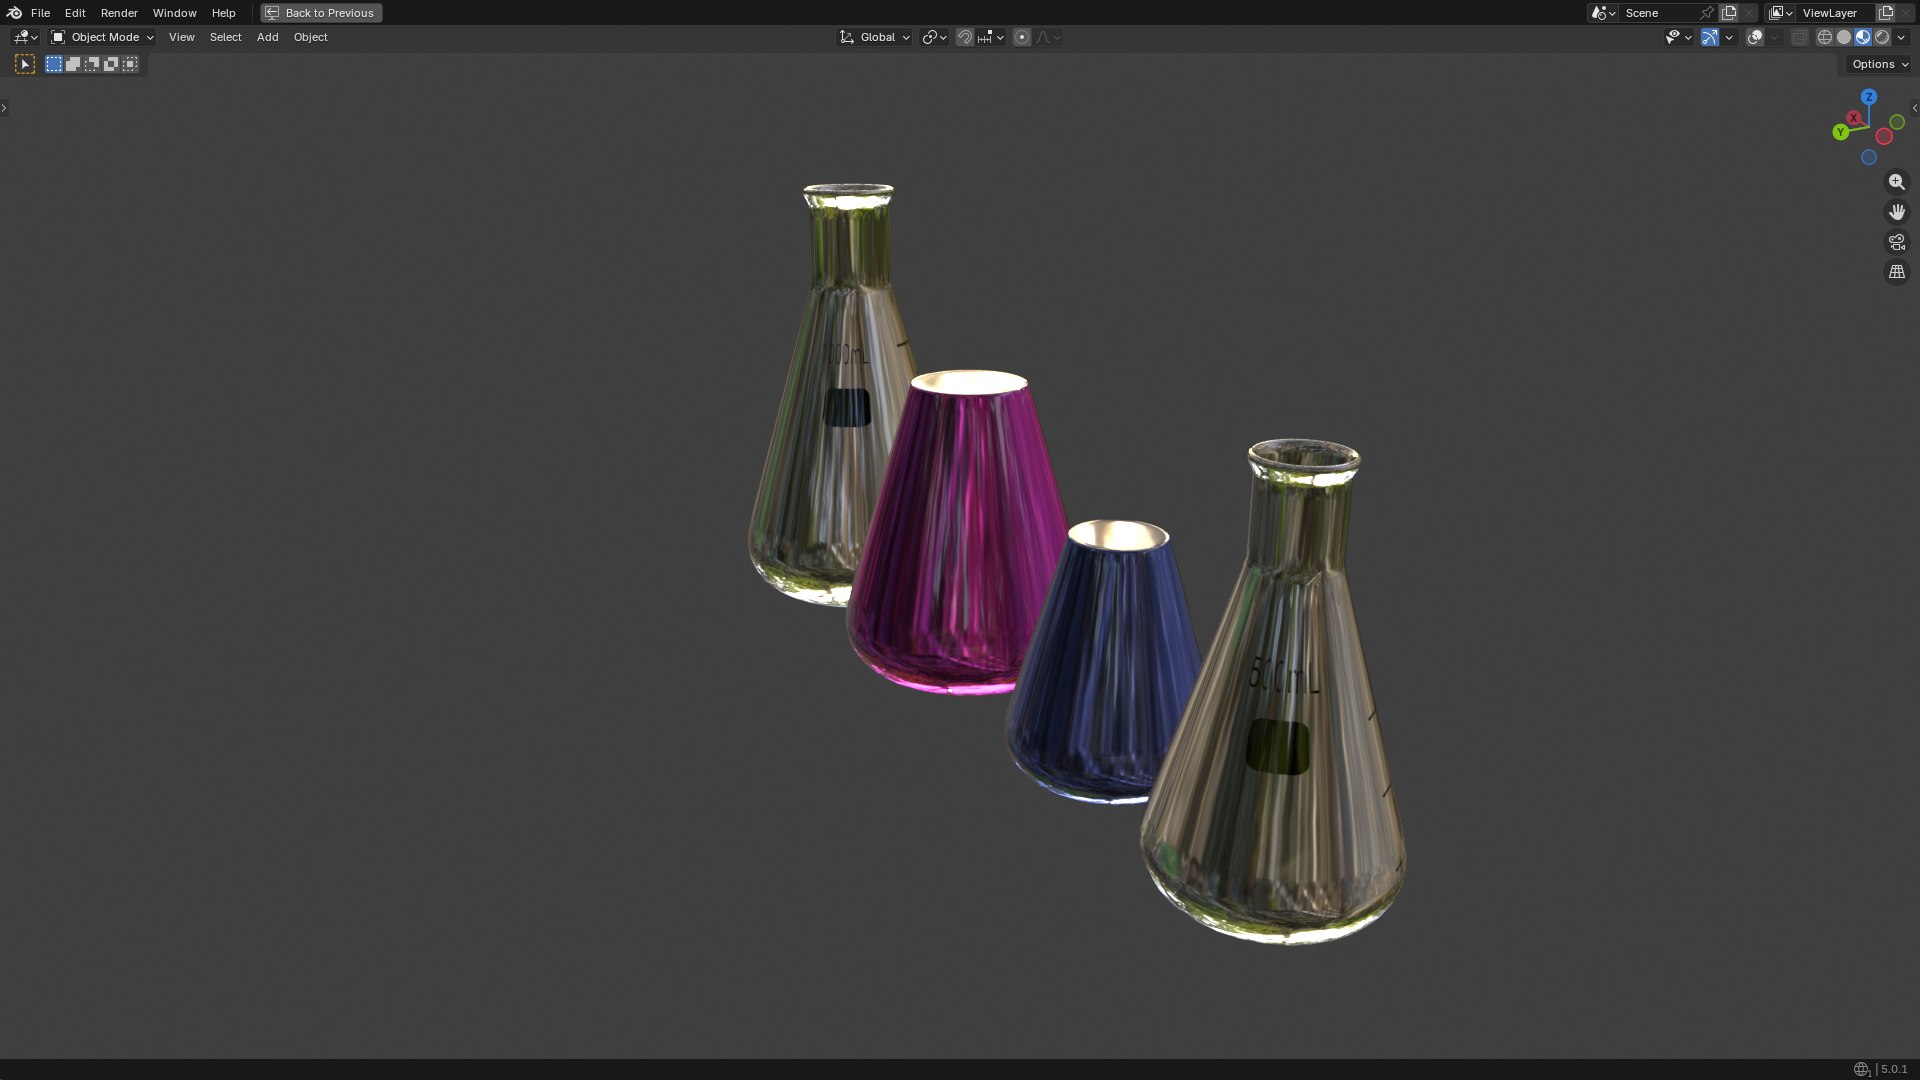Switch orthographic/perspective grid icon
The image size is (1920, 1080).
coord(1897,272)
